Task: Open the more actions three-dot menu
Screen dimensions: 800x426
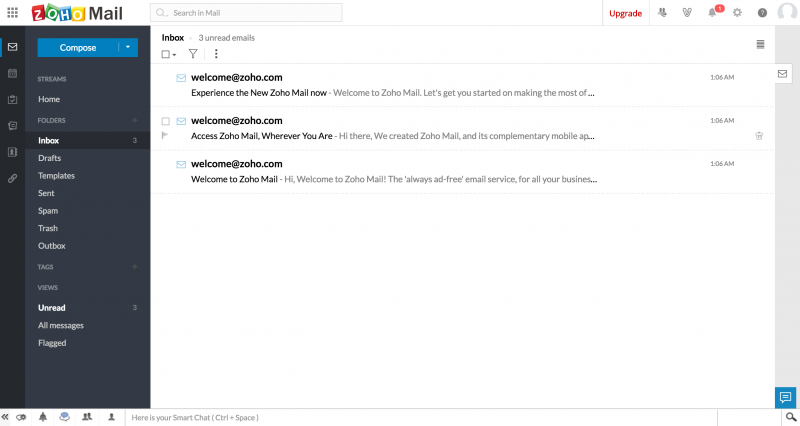Action: coord(216,54)
